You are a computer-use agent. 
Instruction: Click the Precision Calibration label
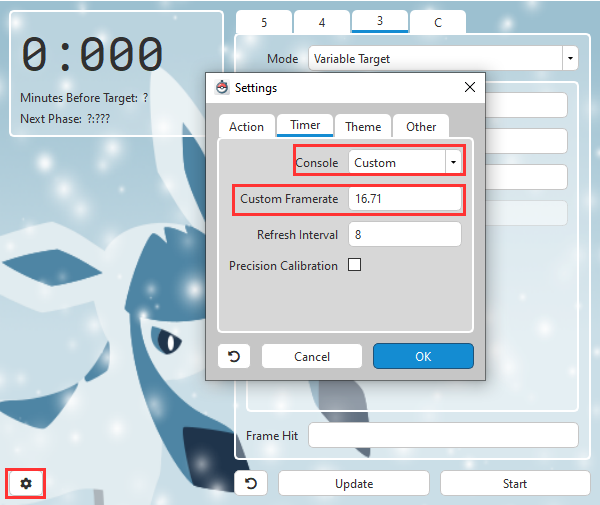pos(283,266)
